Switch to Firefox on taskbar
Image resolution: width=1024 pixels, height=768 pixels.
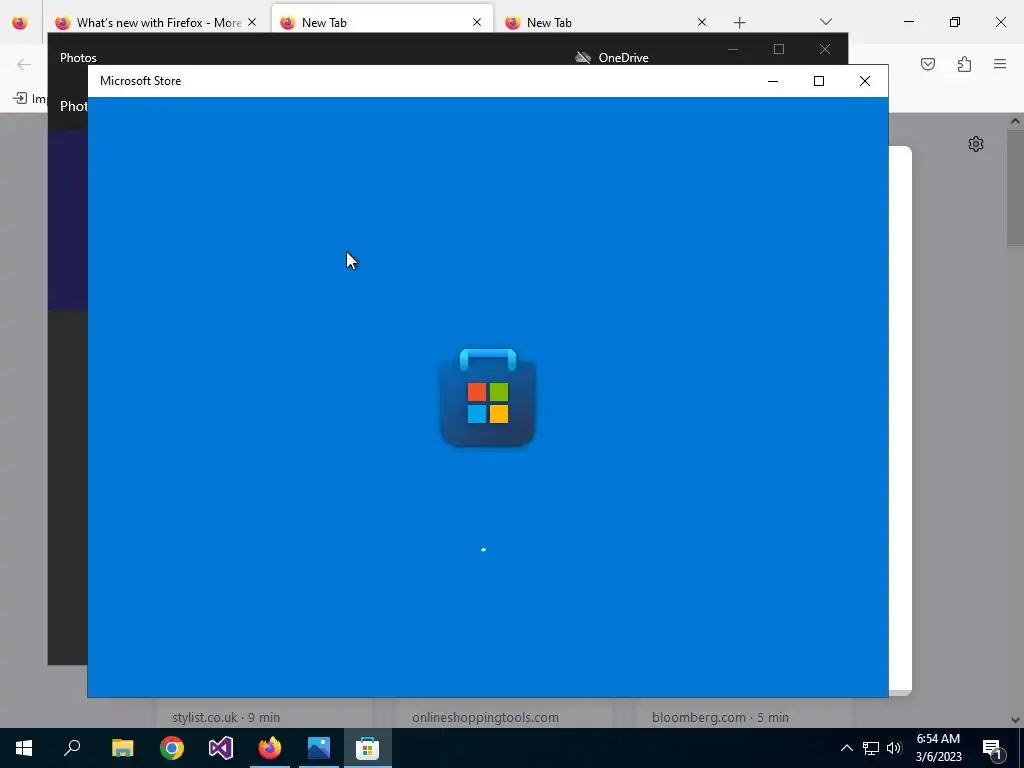point(270,748)
